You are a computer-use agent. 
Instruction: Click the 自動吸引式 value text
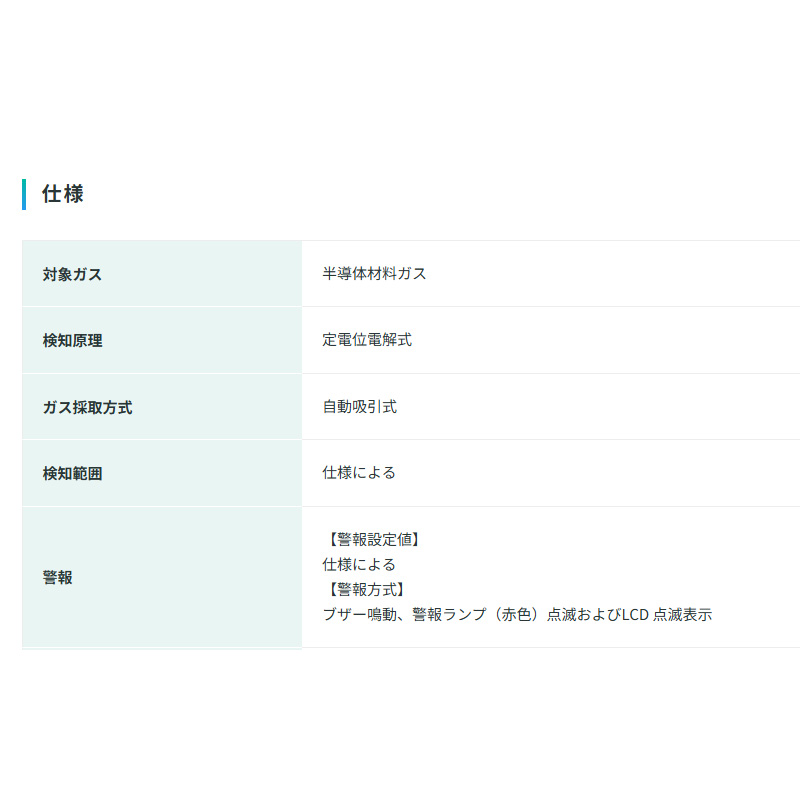359,407
